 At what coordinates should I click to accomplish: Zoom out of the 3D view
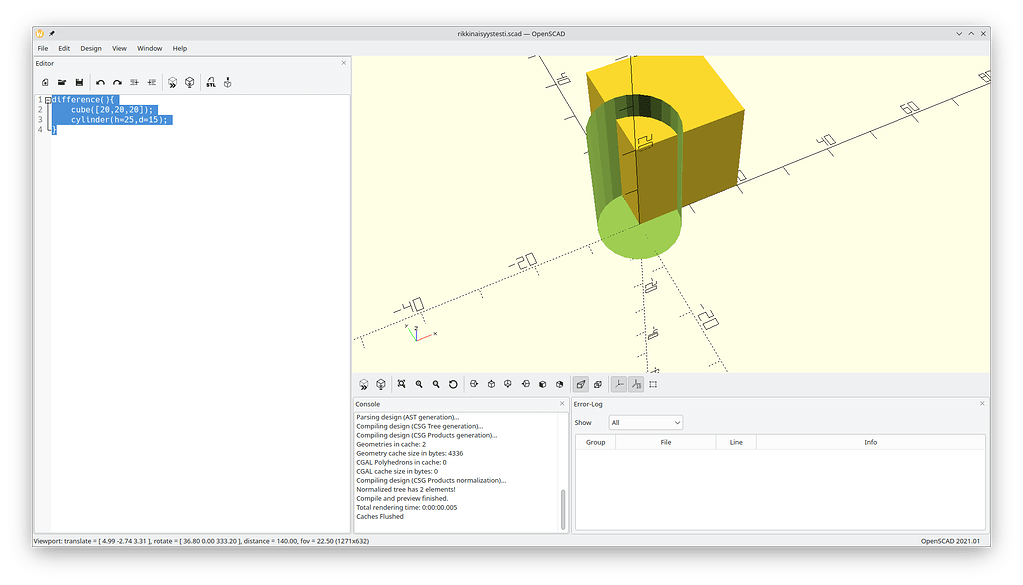click(436, 384)
